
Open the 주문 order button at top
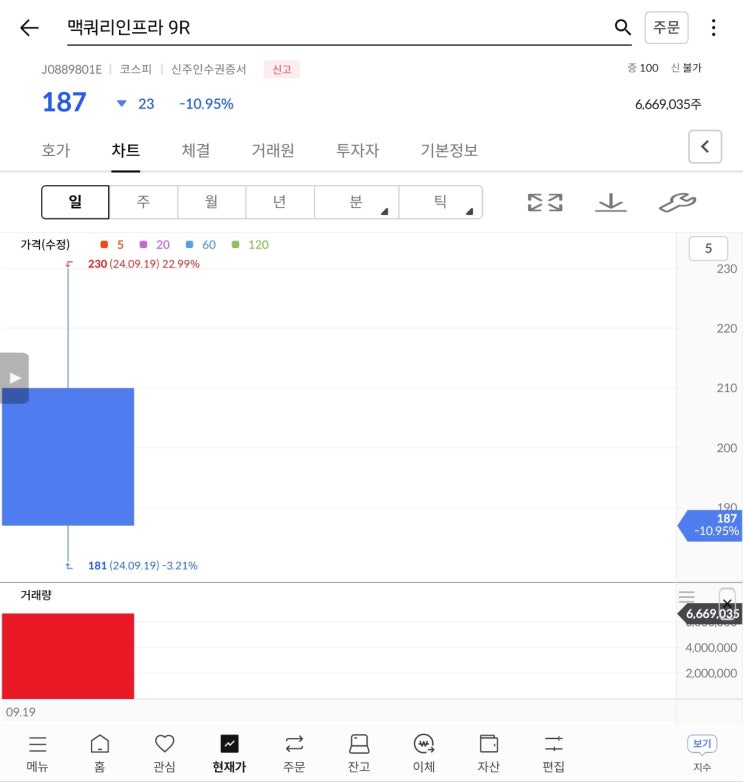coord(666,27)
